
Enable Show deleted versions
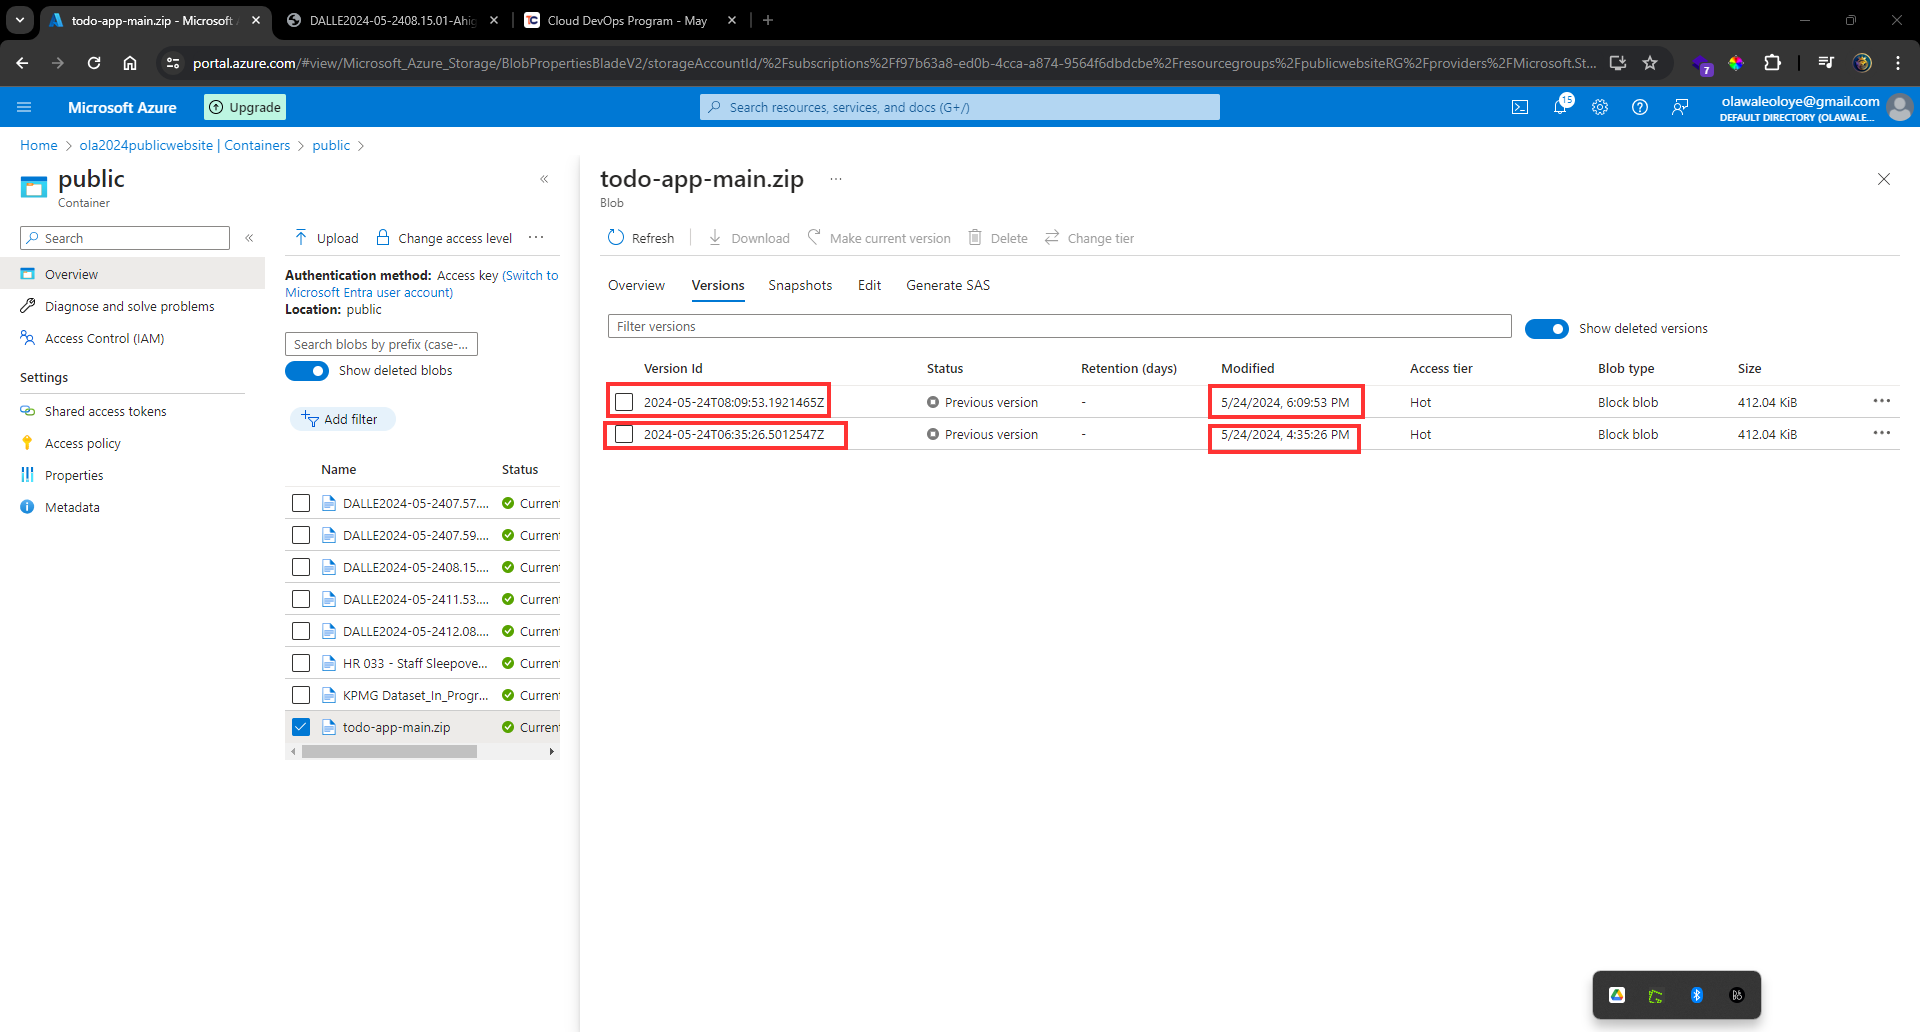point(1546,328)
